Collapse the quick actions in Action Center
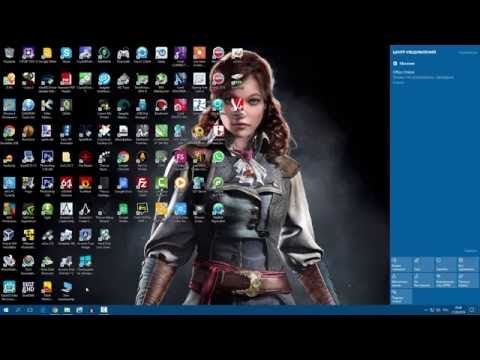 471,251
